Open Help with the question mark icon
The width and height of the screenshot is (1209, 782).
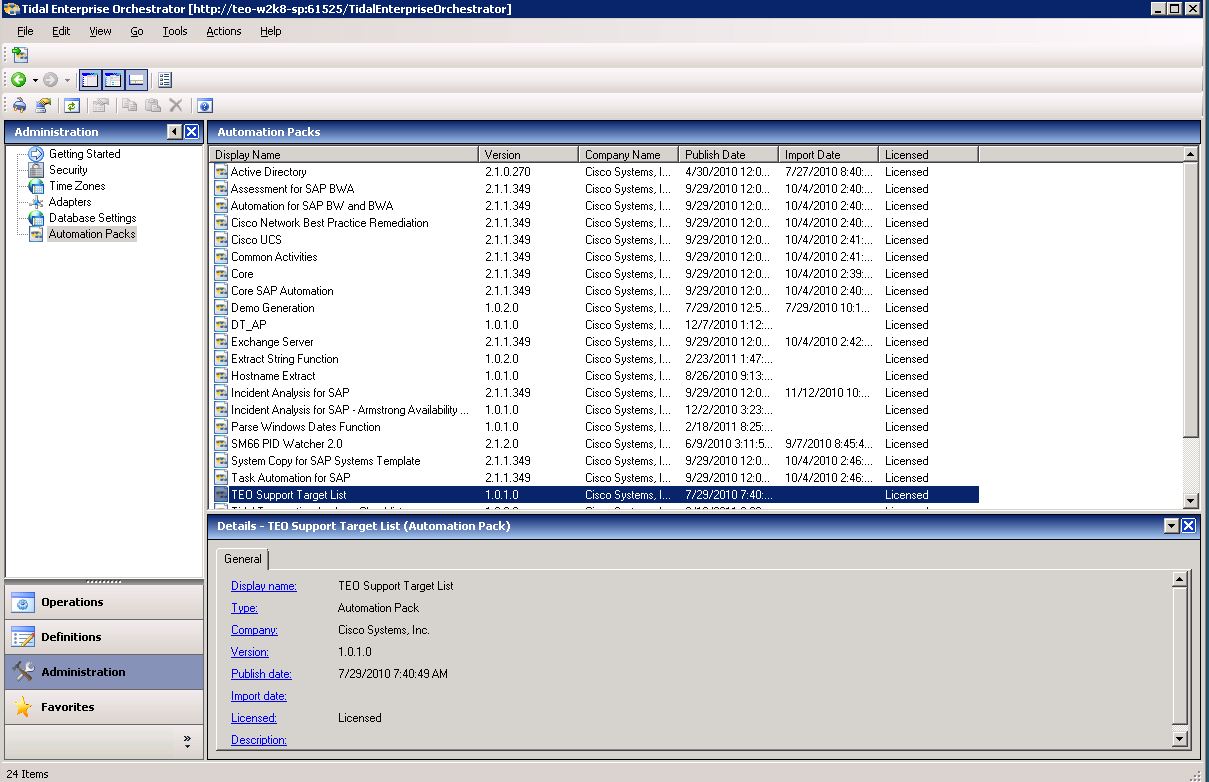205,105
